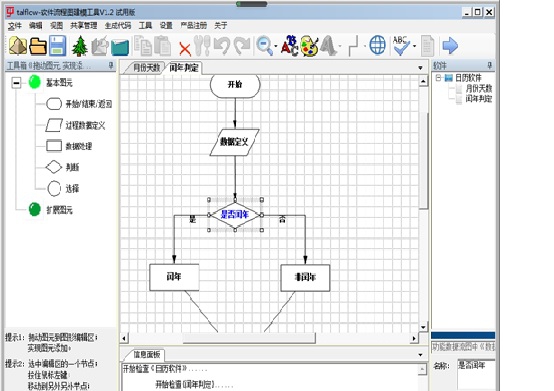Click the new project pyramid icon

point(18,46)
